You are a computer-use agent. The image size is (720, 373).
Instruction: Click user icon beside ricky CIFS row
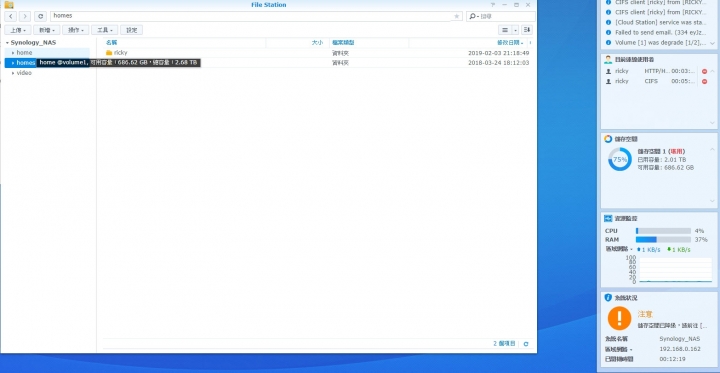coord(608,81)
